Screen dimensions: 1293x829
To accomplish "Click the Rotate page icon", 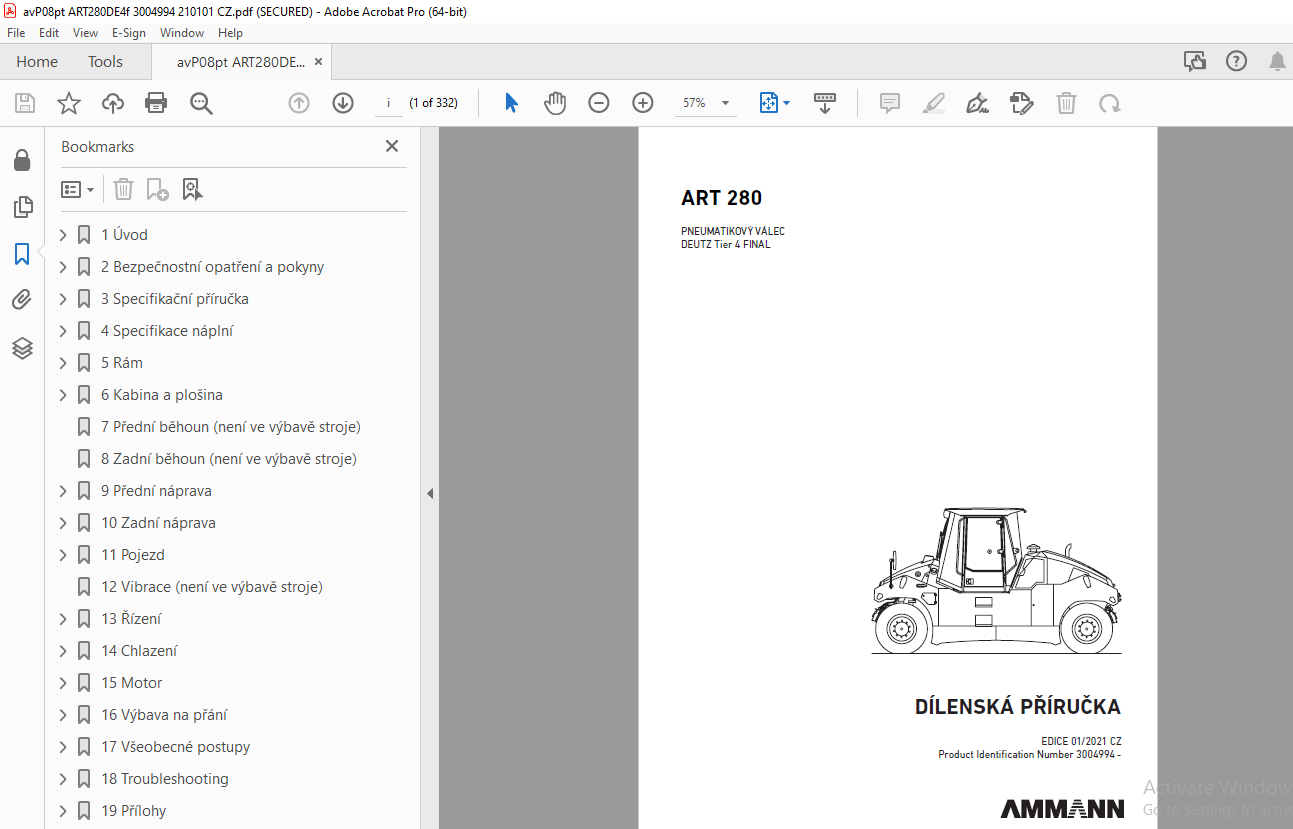I will (x=1110, y=103).
